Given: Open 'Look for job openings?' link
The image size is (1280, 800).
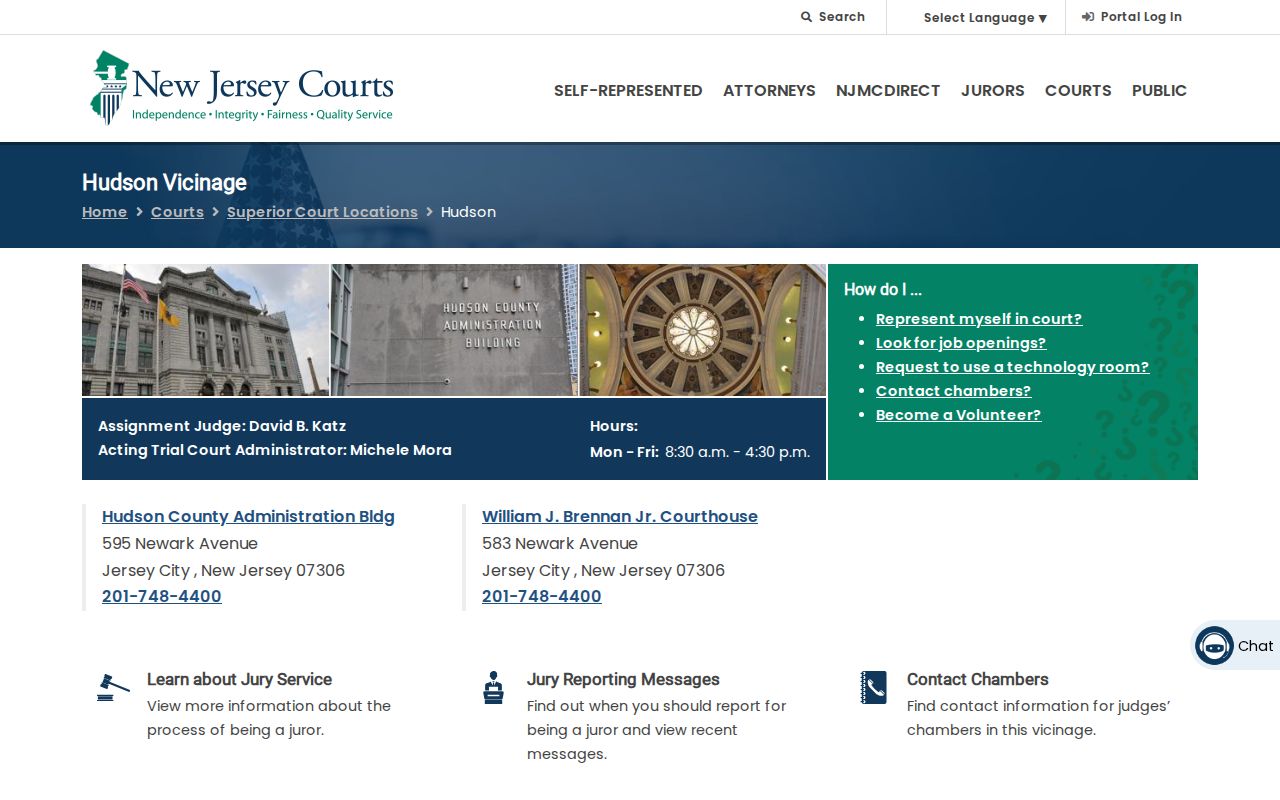Looking at the screenshot, I should [x=961, y=343].
